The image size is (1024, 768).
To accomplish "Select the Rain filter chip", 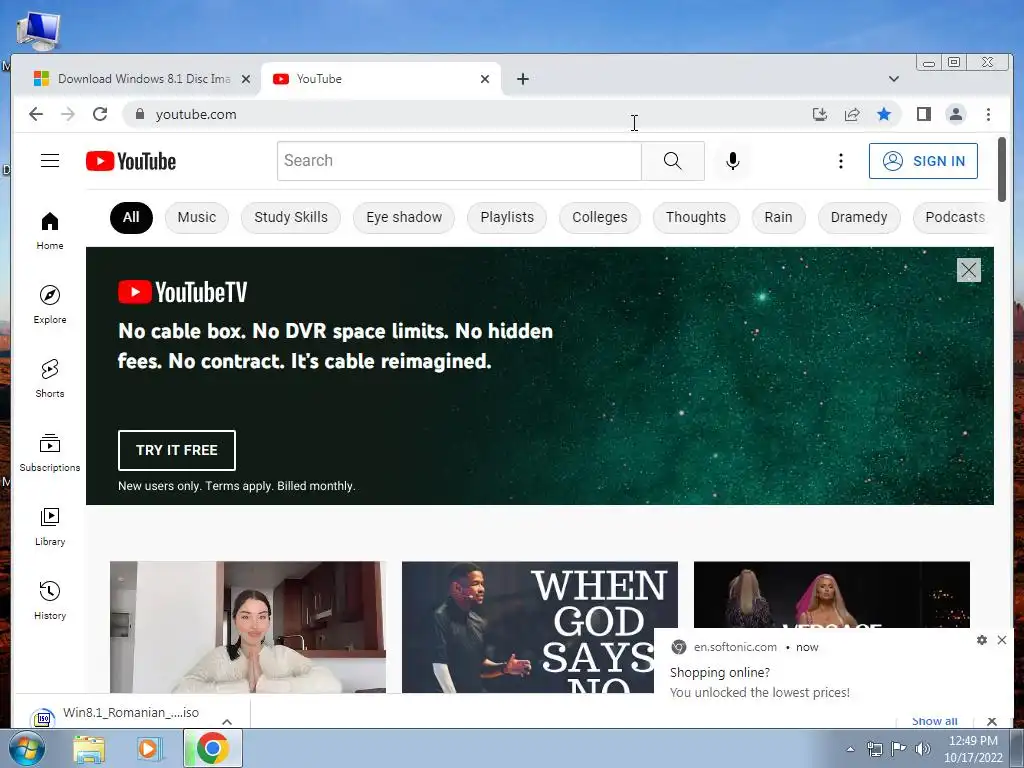I will (x=778, y=217).
